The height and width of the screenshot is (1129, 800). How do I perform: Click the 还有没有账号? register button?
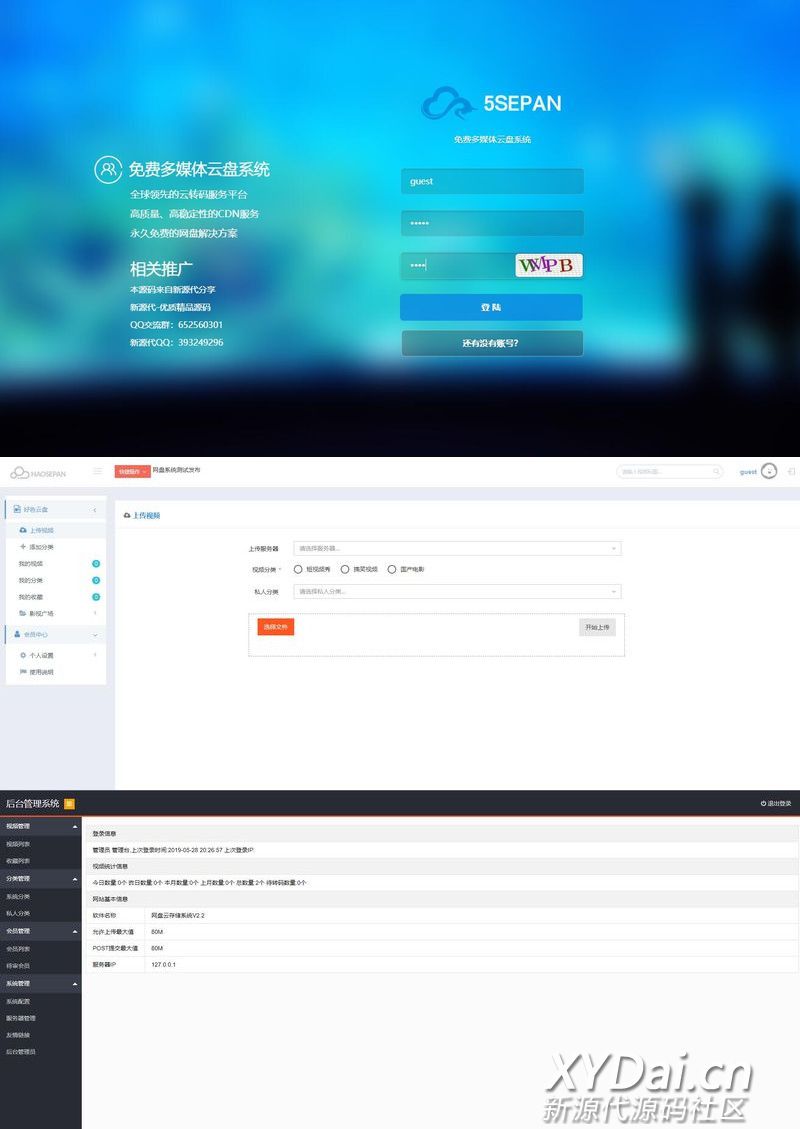(x=492, y=343)
